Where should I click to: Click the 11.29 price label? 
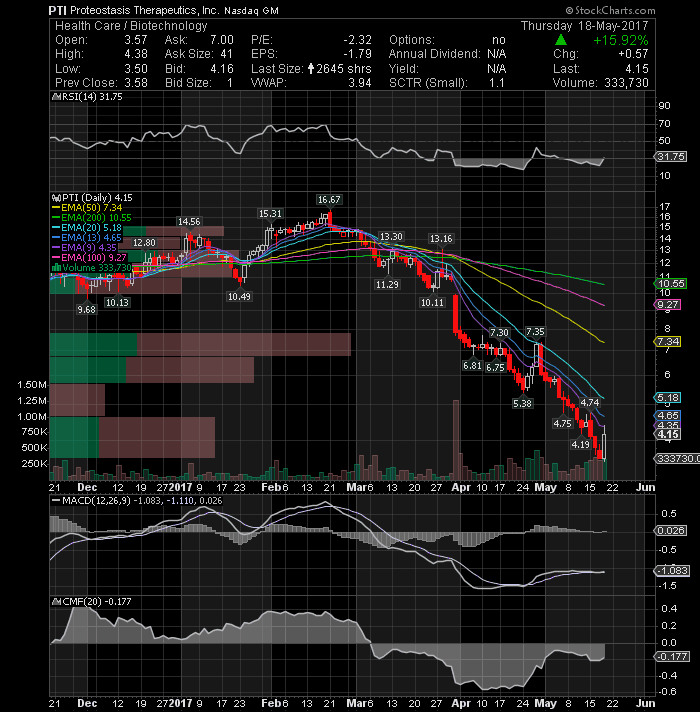click(x=387, y=285)
